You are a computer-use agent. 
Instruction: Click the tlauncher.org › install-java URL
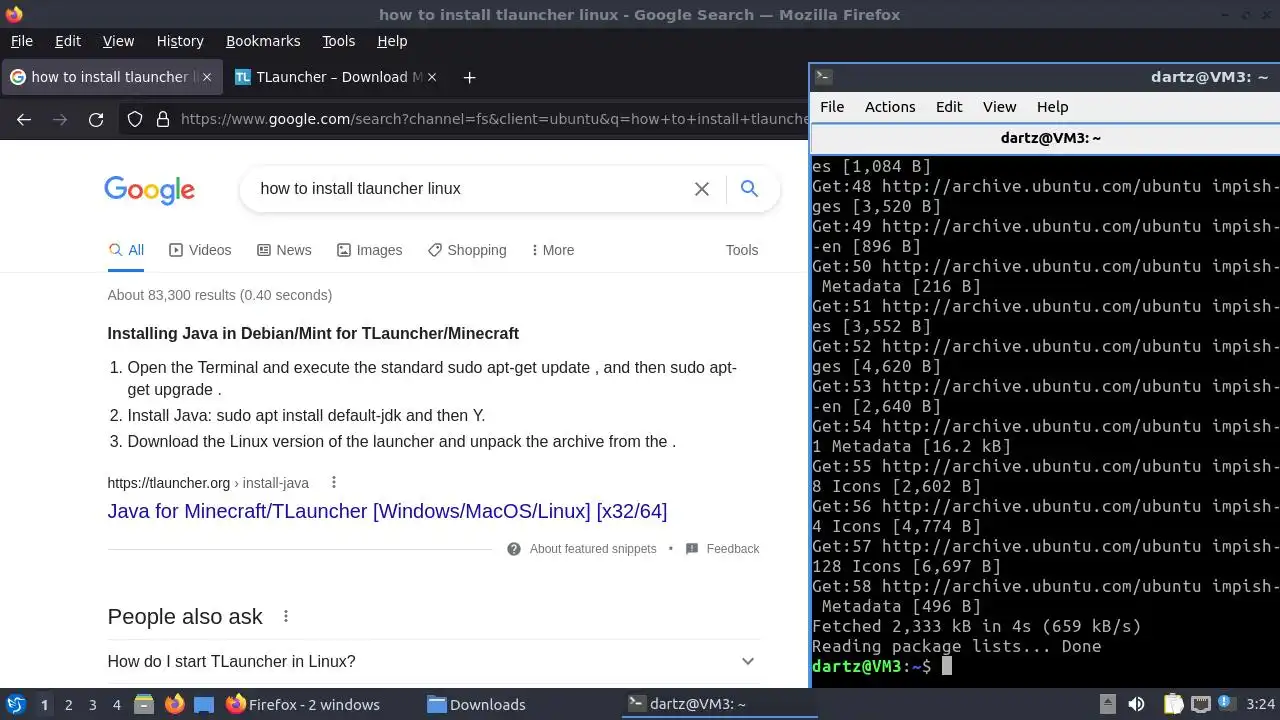click(208, 483)
